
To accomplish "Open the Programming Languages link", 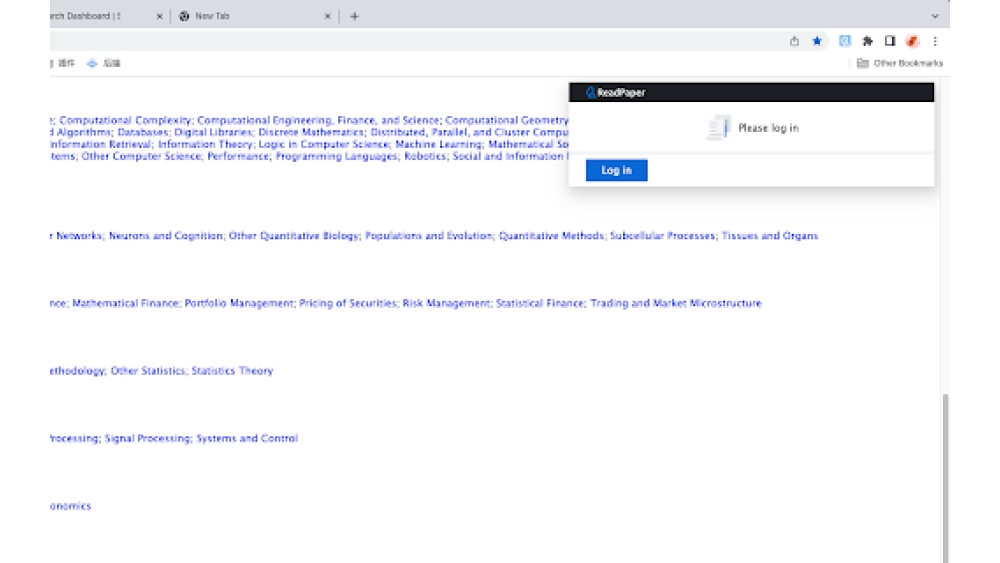I will (336, 157).
